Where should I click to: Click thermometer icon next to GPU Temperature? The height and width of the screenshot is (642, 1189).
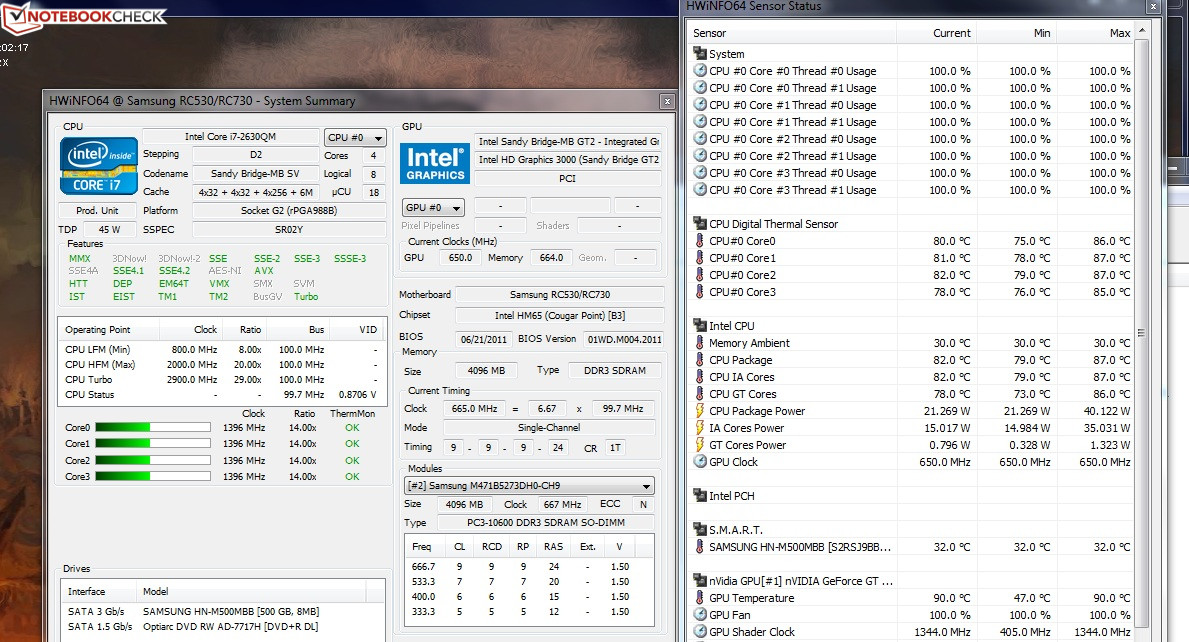pyautogui.click(x=700, y=597)
